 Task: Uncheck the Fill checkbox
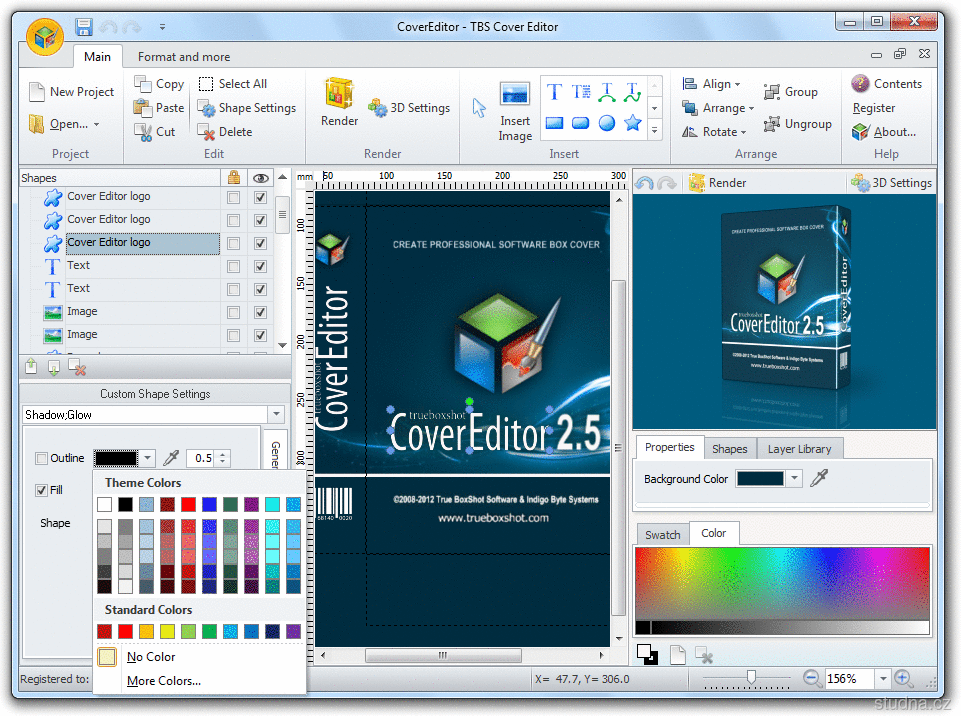tap(41, 490)
